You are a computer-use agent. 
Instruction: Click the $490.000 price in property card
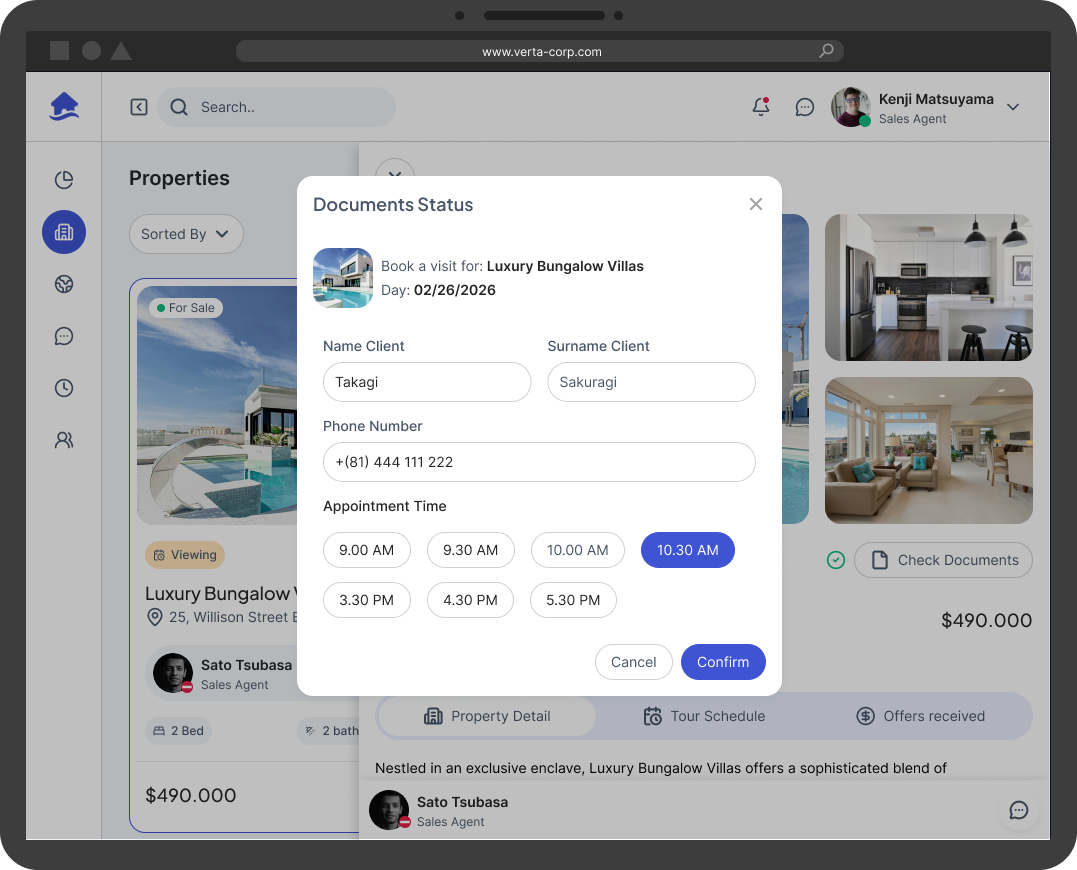tap(190, 795)
